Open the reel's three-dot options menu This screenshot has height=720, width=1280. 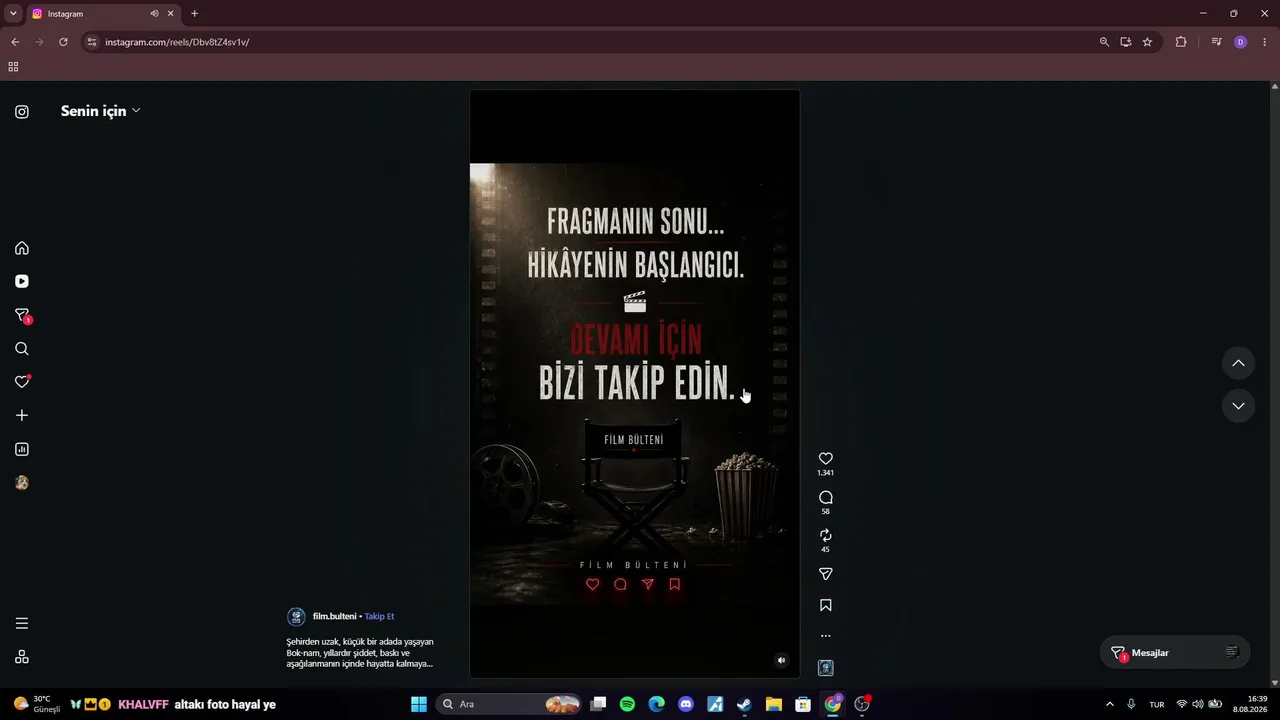826,636
